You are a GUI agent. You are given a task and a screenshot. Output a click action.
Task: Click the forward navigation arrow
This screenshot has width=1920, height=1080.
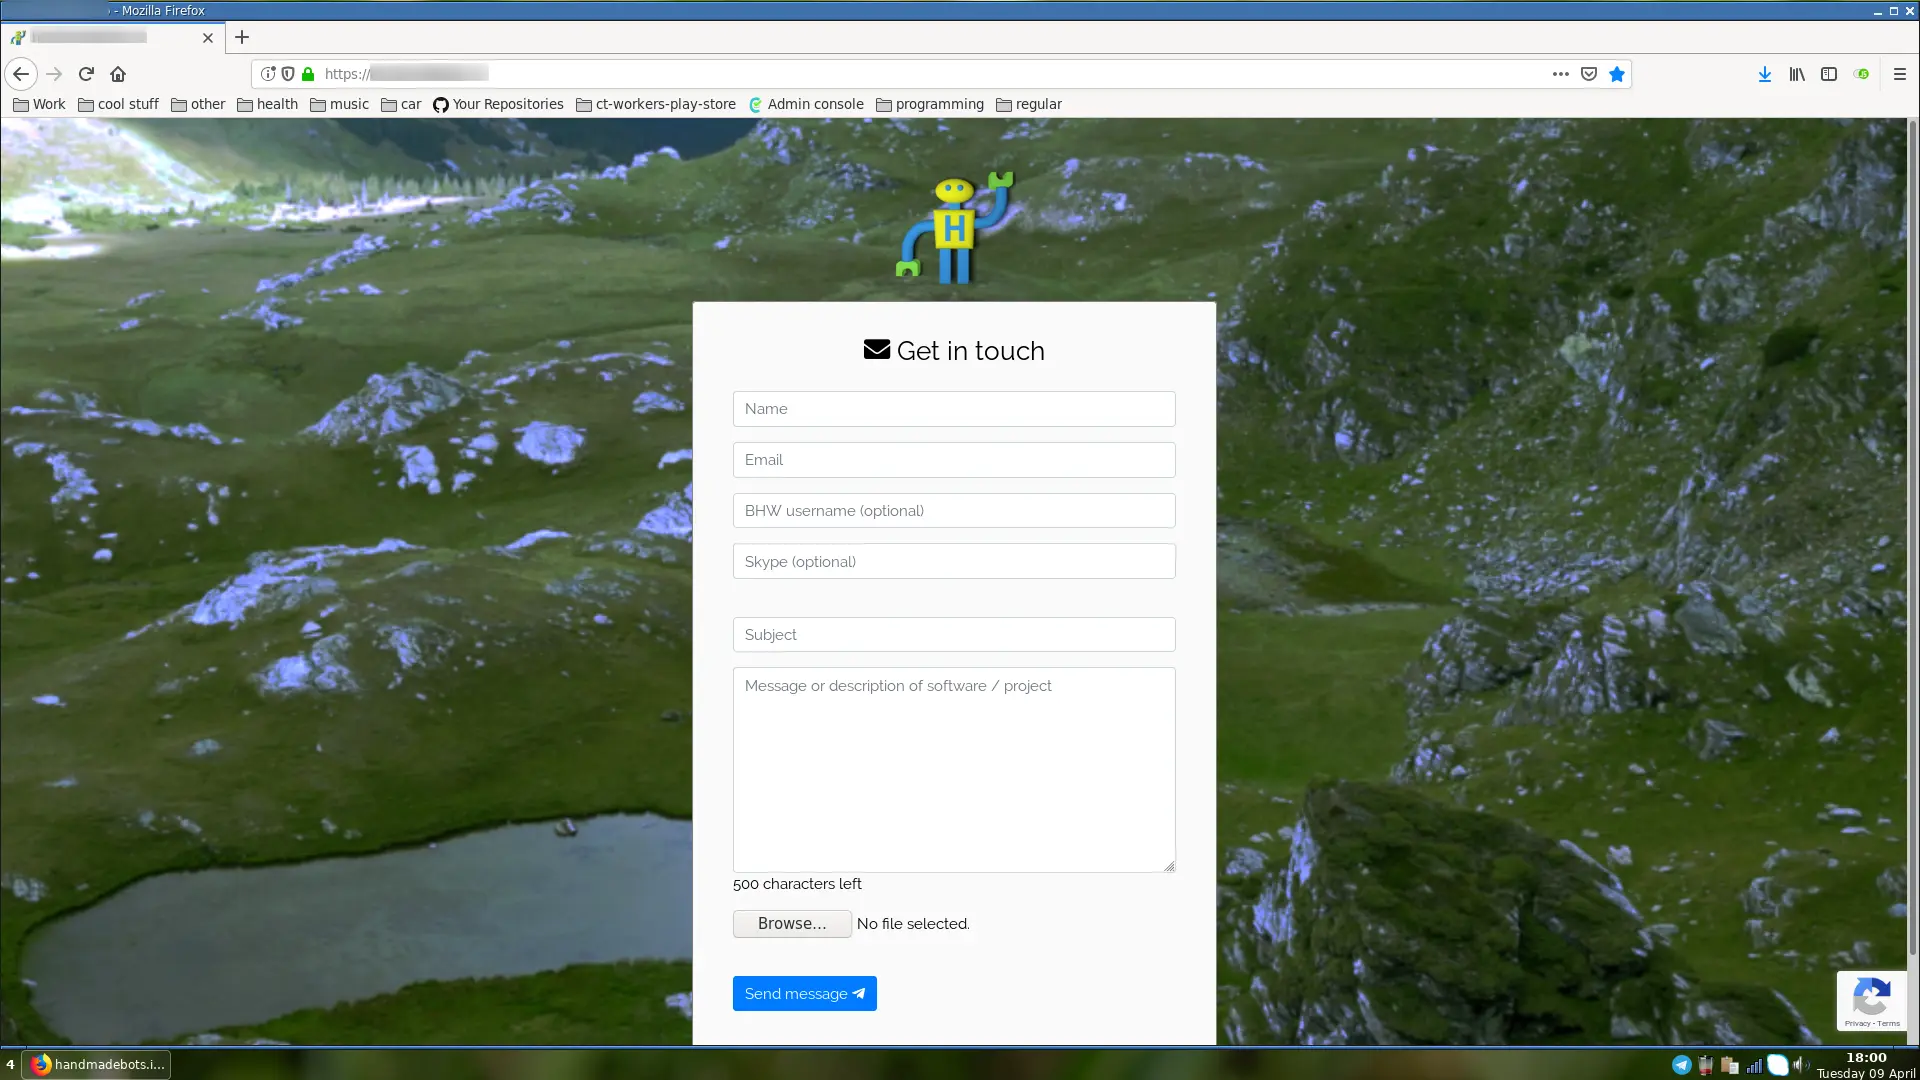pos(54,74)
